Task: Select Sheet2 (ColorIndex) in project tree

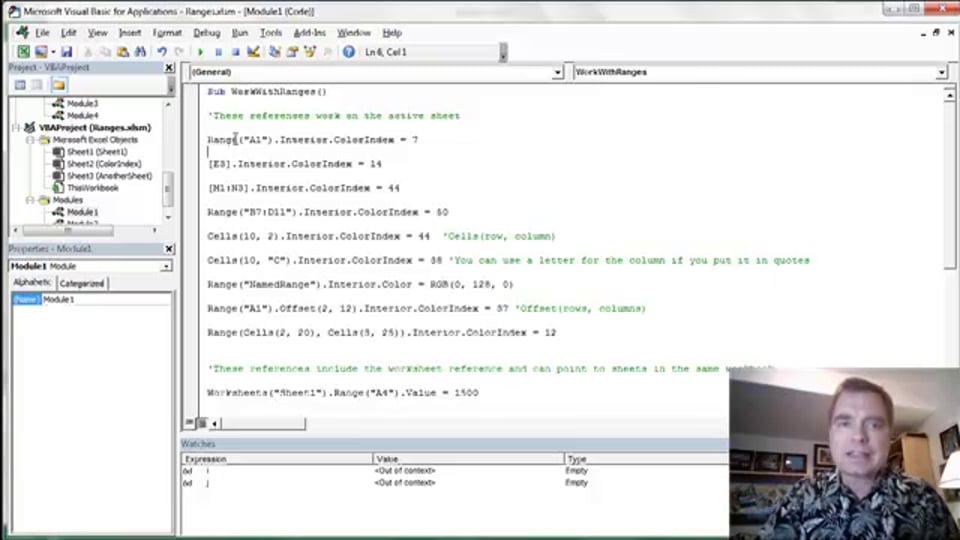Action: pyautogui.click(x=103, y=163)
